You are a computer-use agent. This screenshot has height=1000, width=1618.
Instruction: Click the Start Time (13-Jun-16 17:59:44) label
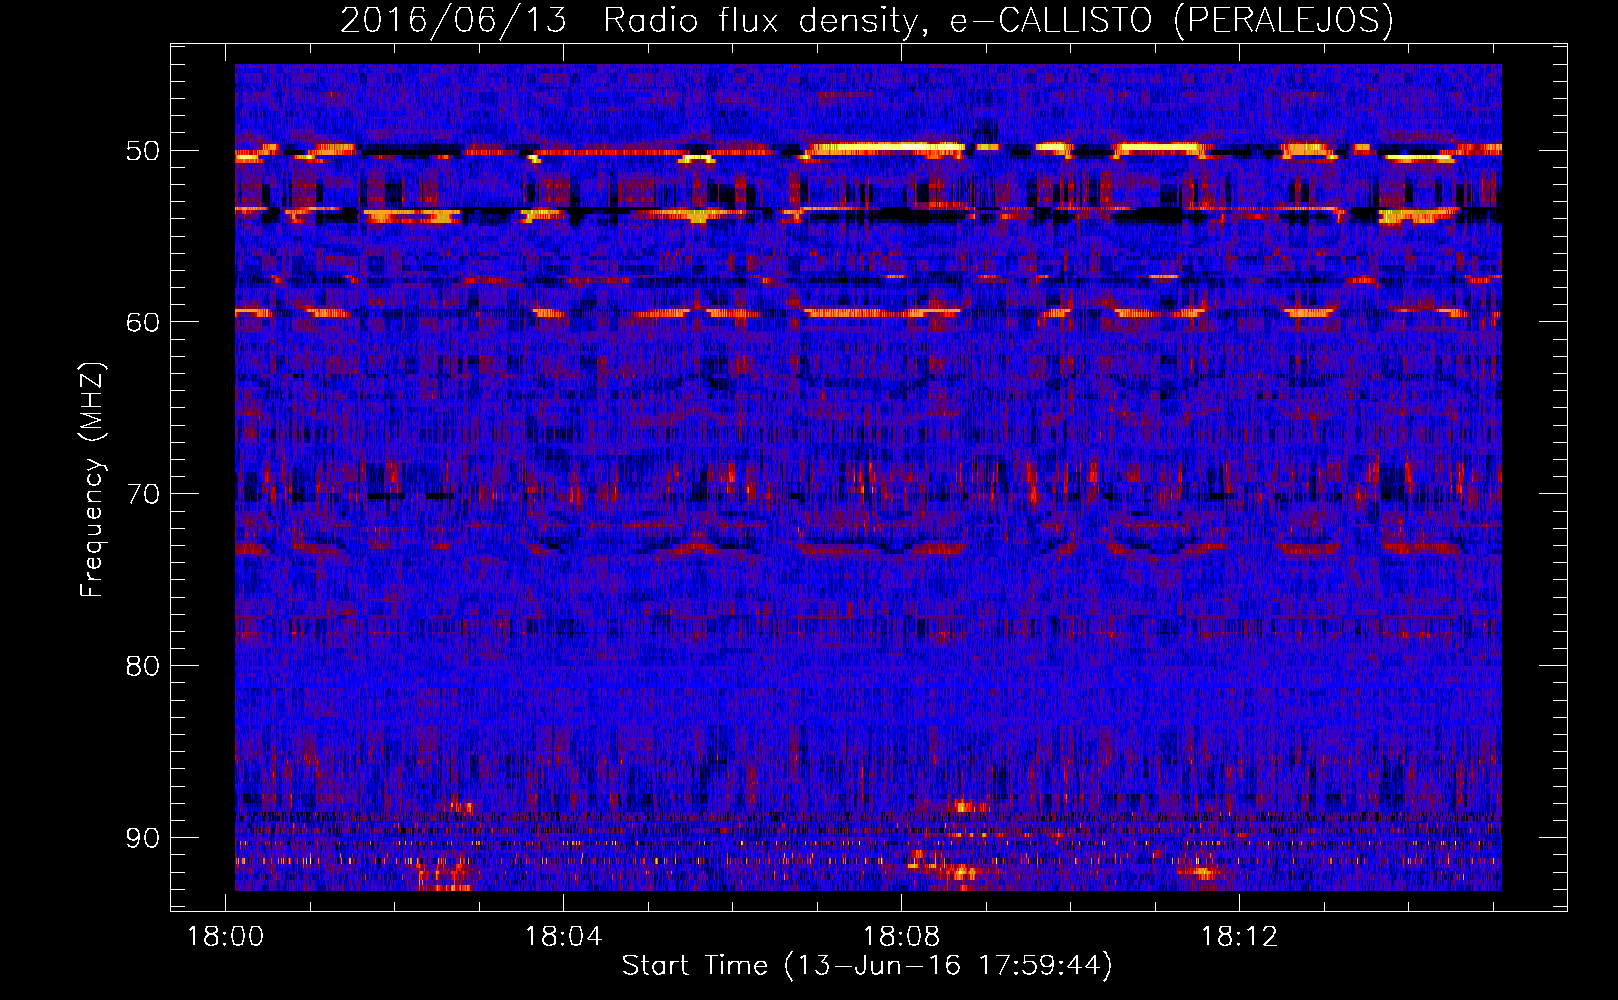pyautogui.click(x=867, y=966)
